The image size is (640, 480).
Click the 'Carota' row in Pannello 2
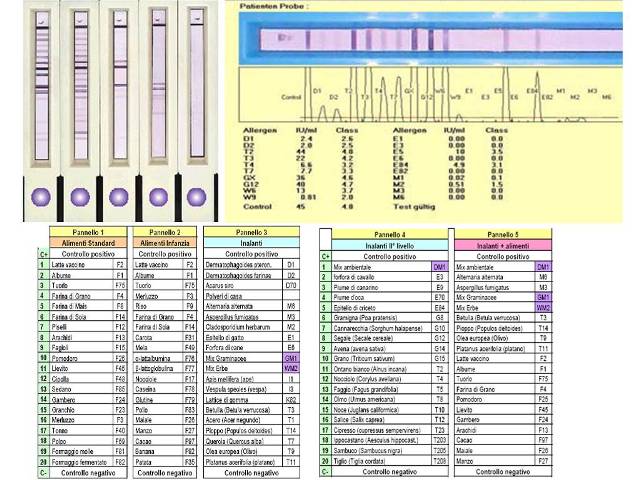point(165,338)
